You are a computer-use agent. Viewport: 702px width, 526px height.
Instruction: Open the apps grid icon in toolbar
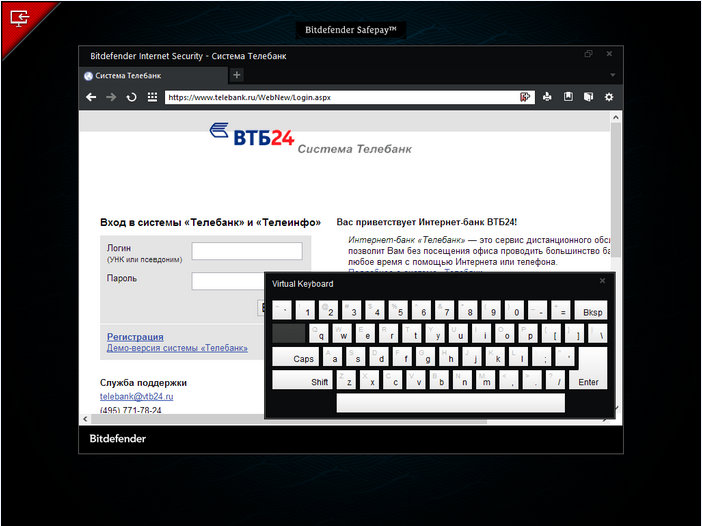152,97
